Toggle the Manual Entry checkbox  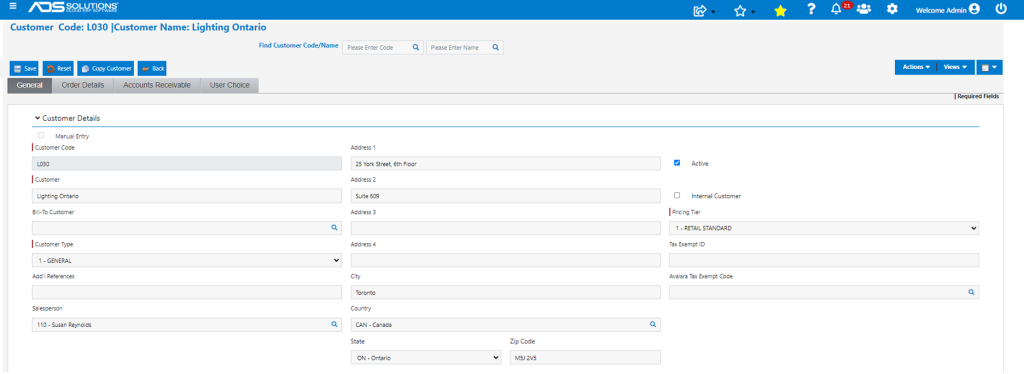(41, 136)
